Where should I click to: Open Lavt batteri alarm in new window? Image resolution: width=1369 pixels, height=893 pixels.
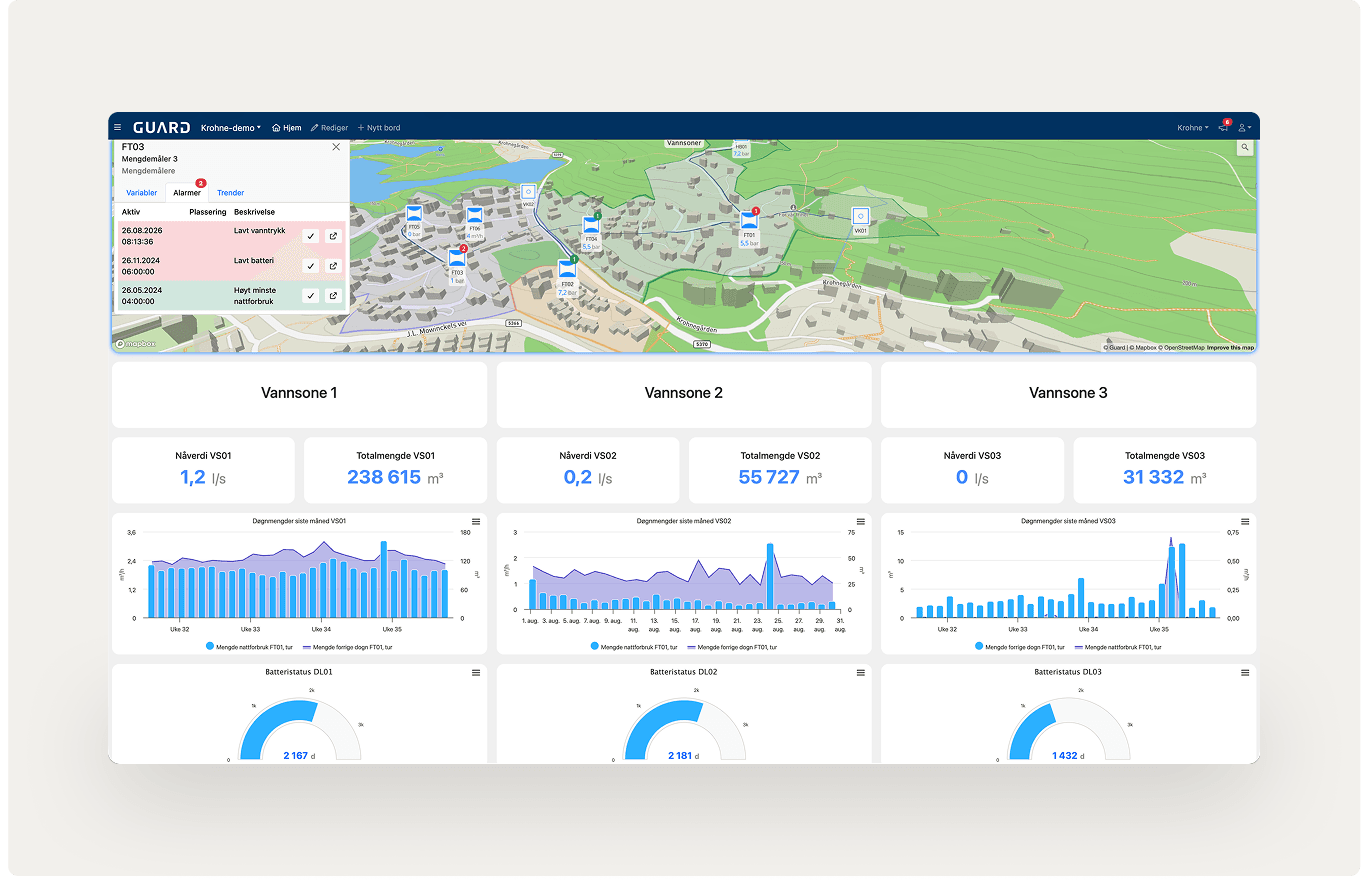tap(333, 266)
